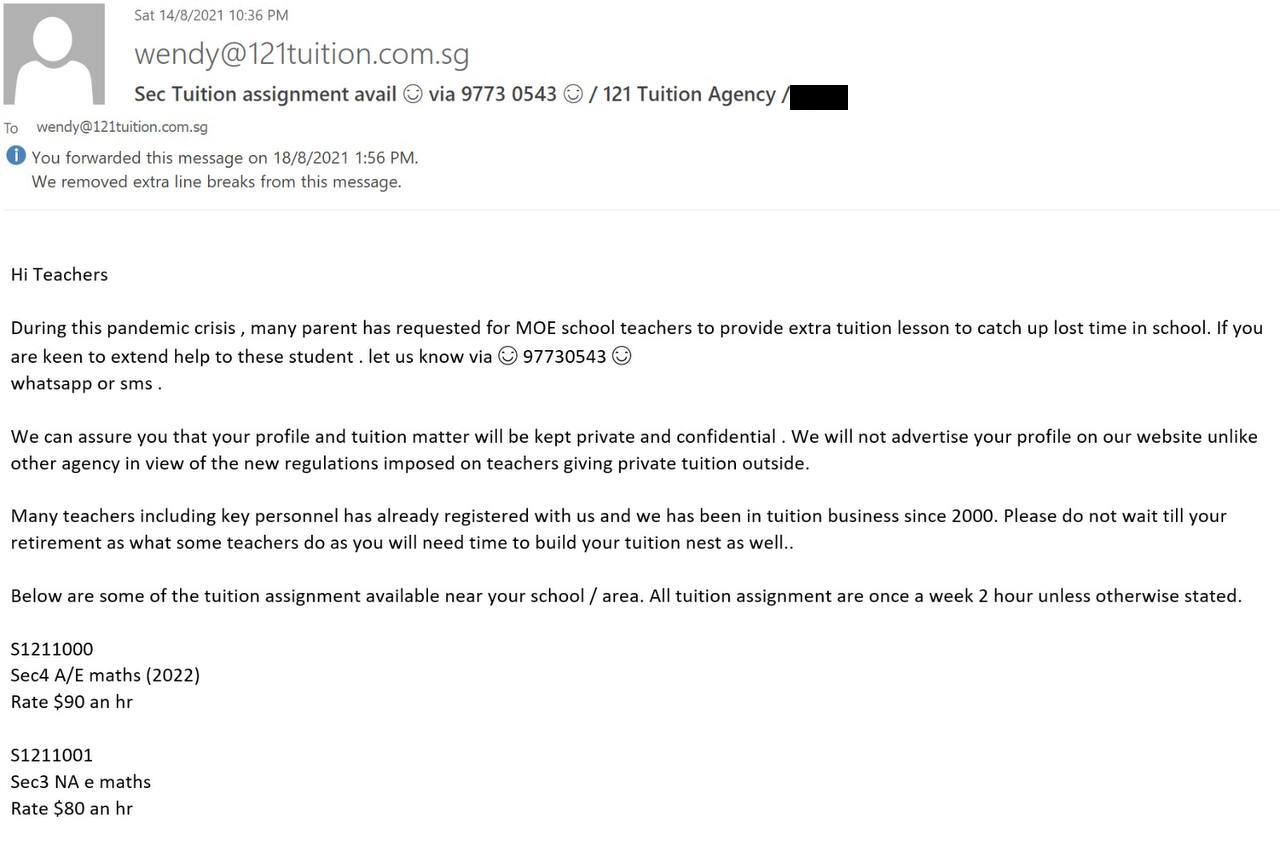
Task: Click the 'Rate $90 an hr' line
Action: coord(72,702)
